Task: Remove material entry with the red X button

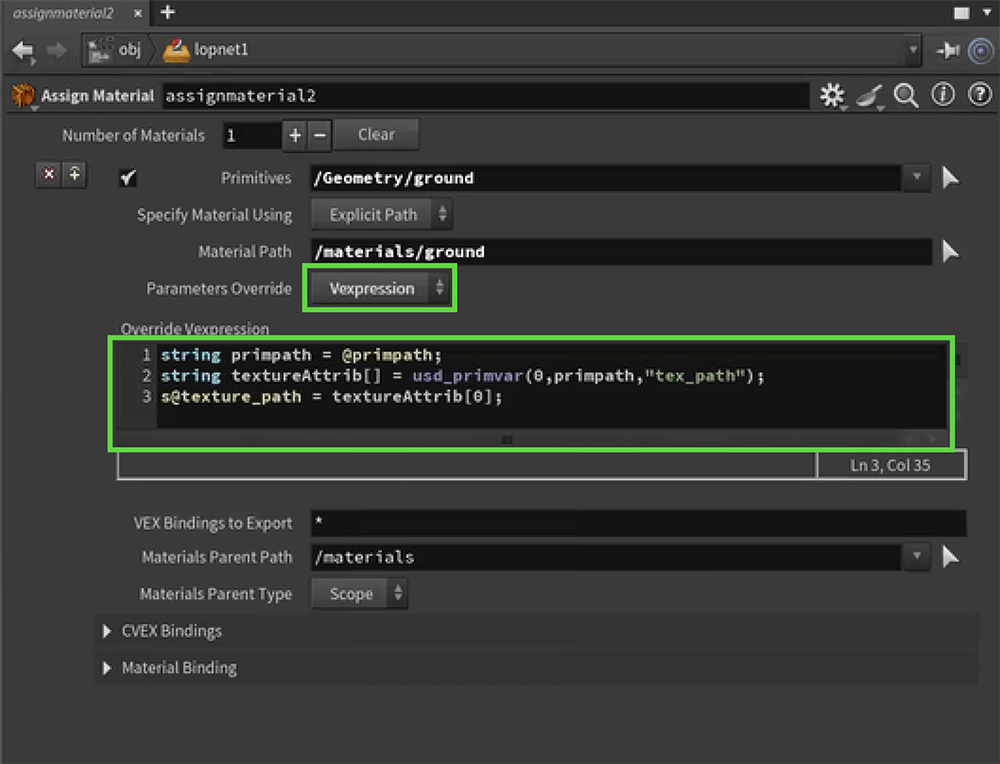Action: pyautogui.click(x=48, y=176)
